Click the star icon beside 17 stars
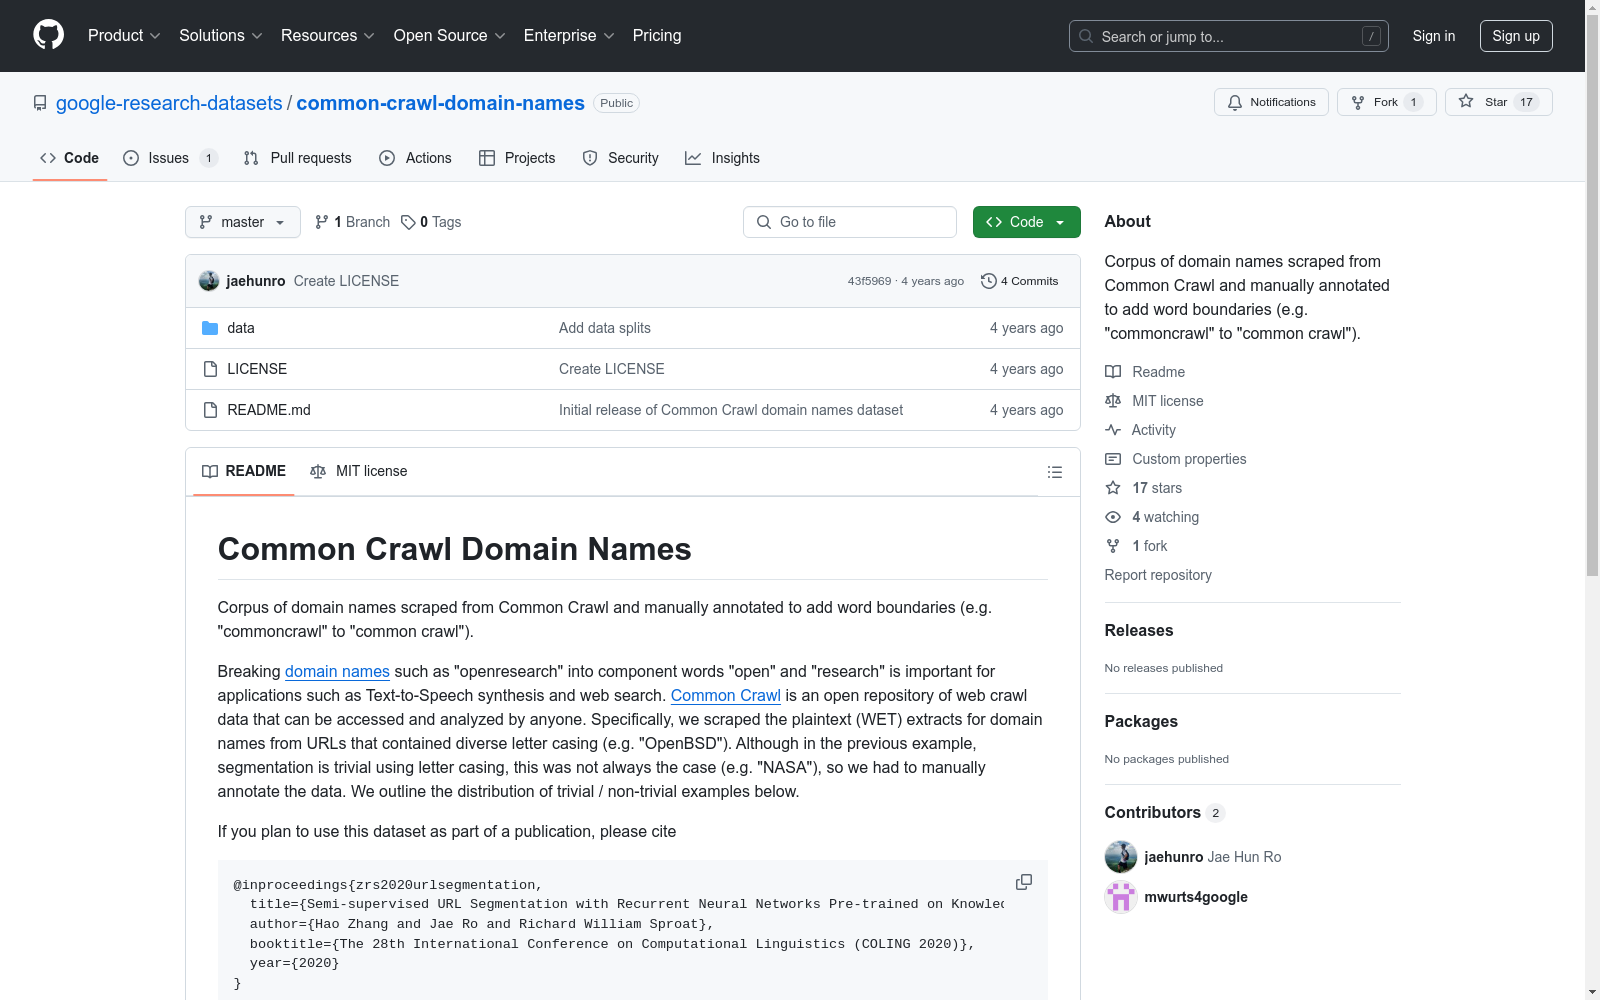1600x1000 pixels. [1113, 488]
